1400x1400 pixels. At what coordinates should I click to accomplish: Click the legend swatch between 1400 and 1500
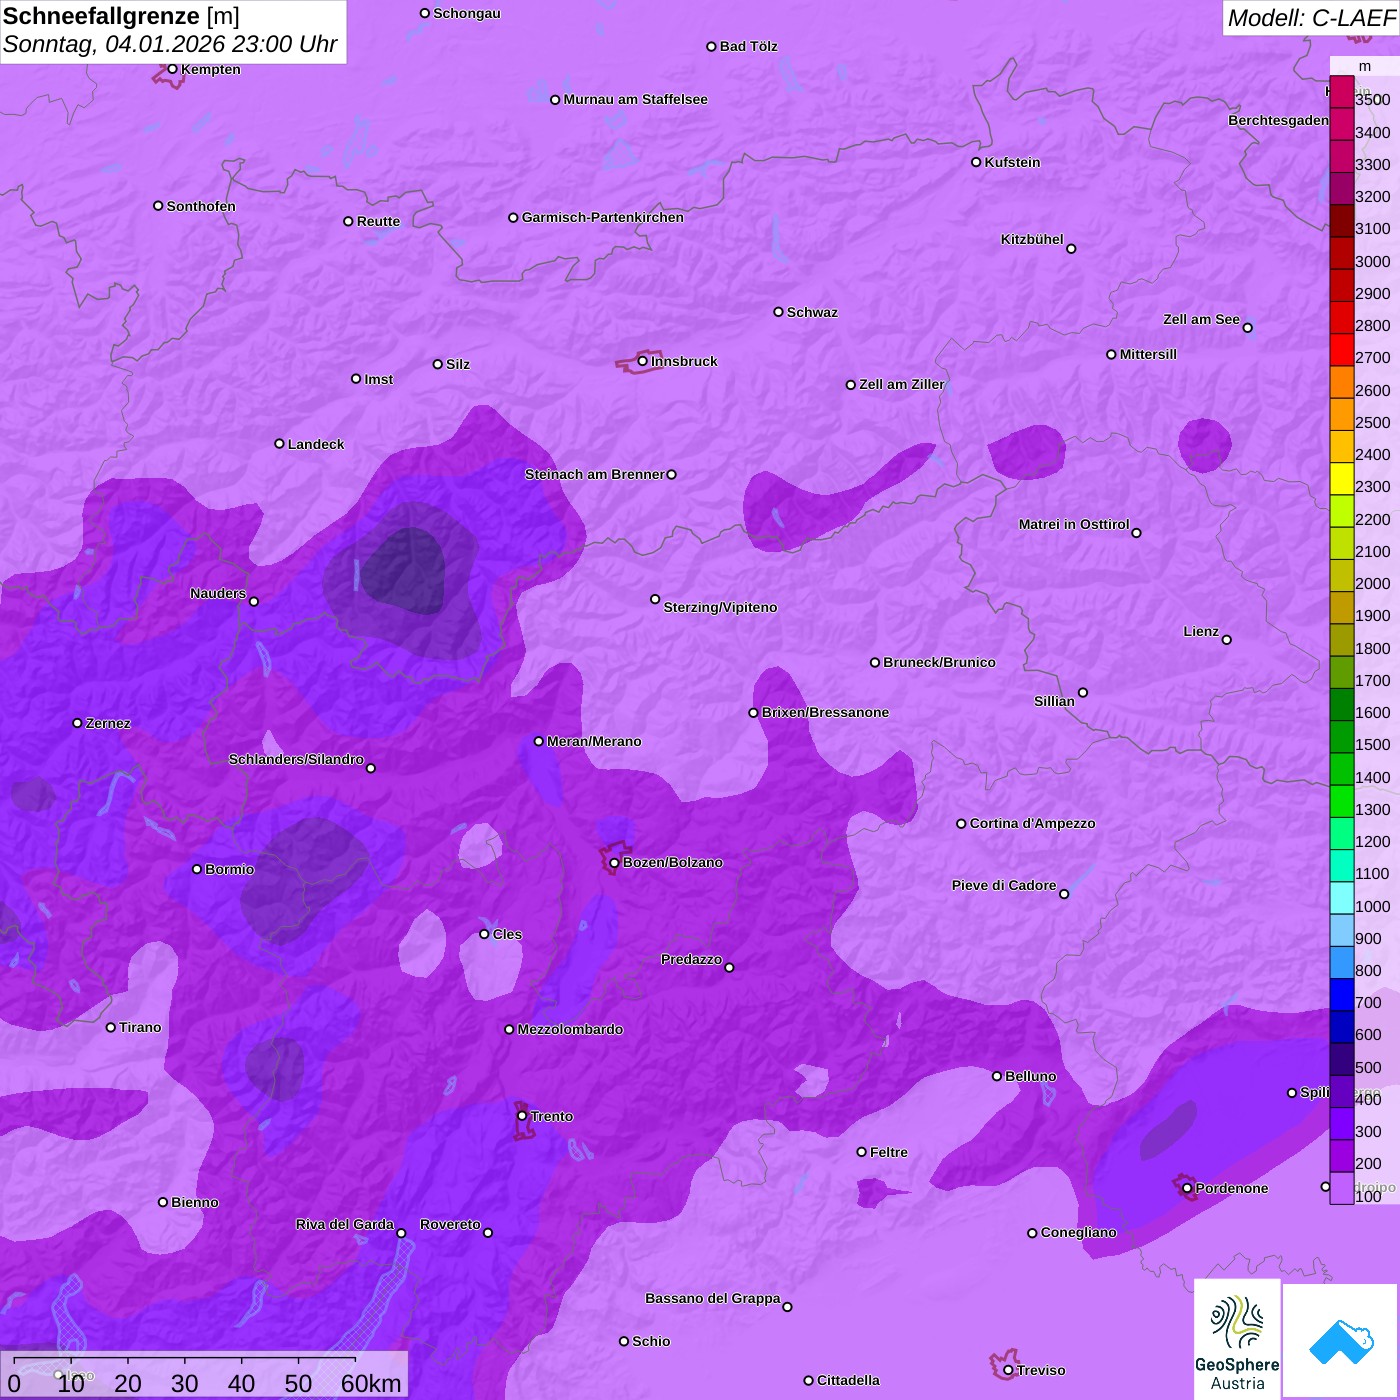[x=1342, y=768]
